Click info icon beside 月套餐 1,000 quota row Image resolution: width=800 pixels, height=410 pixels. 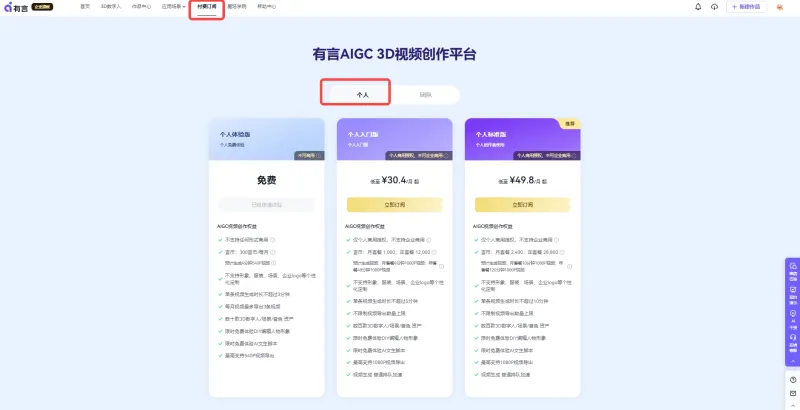434,252
